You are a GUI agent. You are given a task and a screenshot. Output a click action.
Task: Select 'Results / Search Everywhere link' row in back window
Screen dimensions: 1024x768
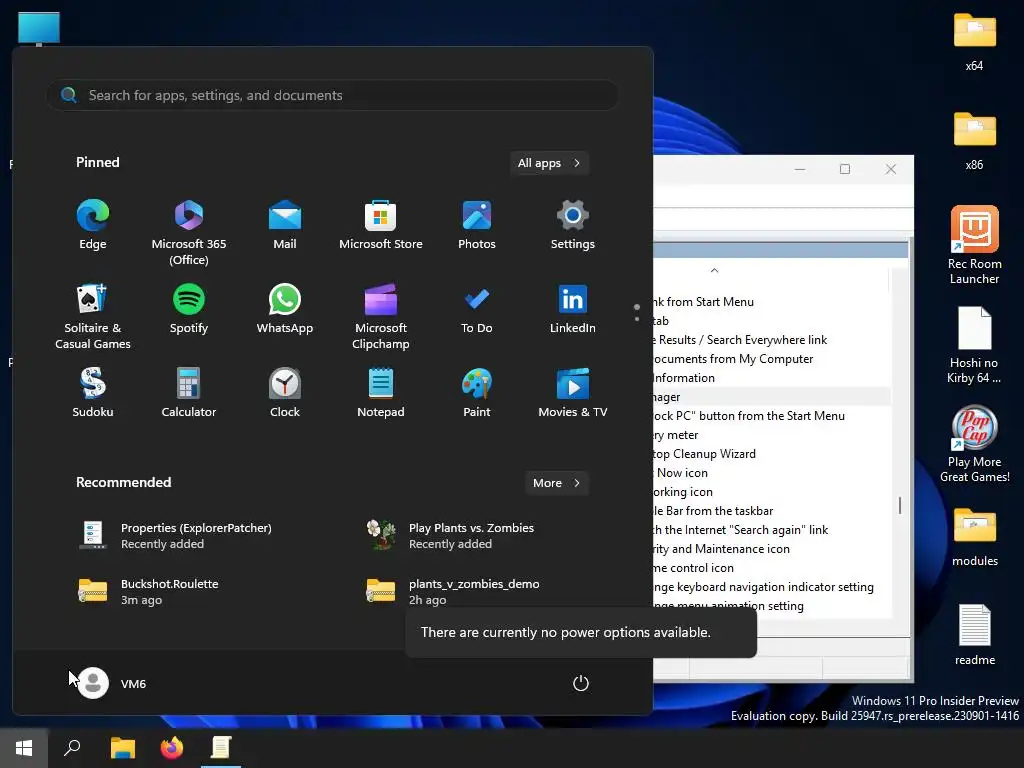coord(772,340)
